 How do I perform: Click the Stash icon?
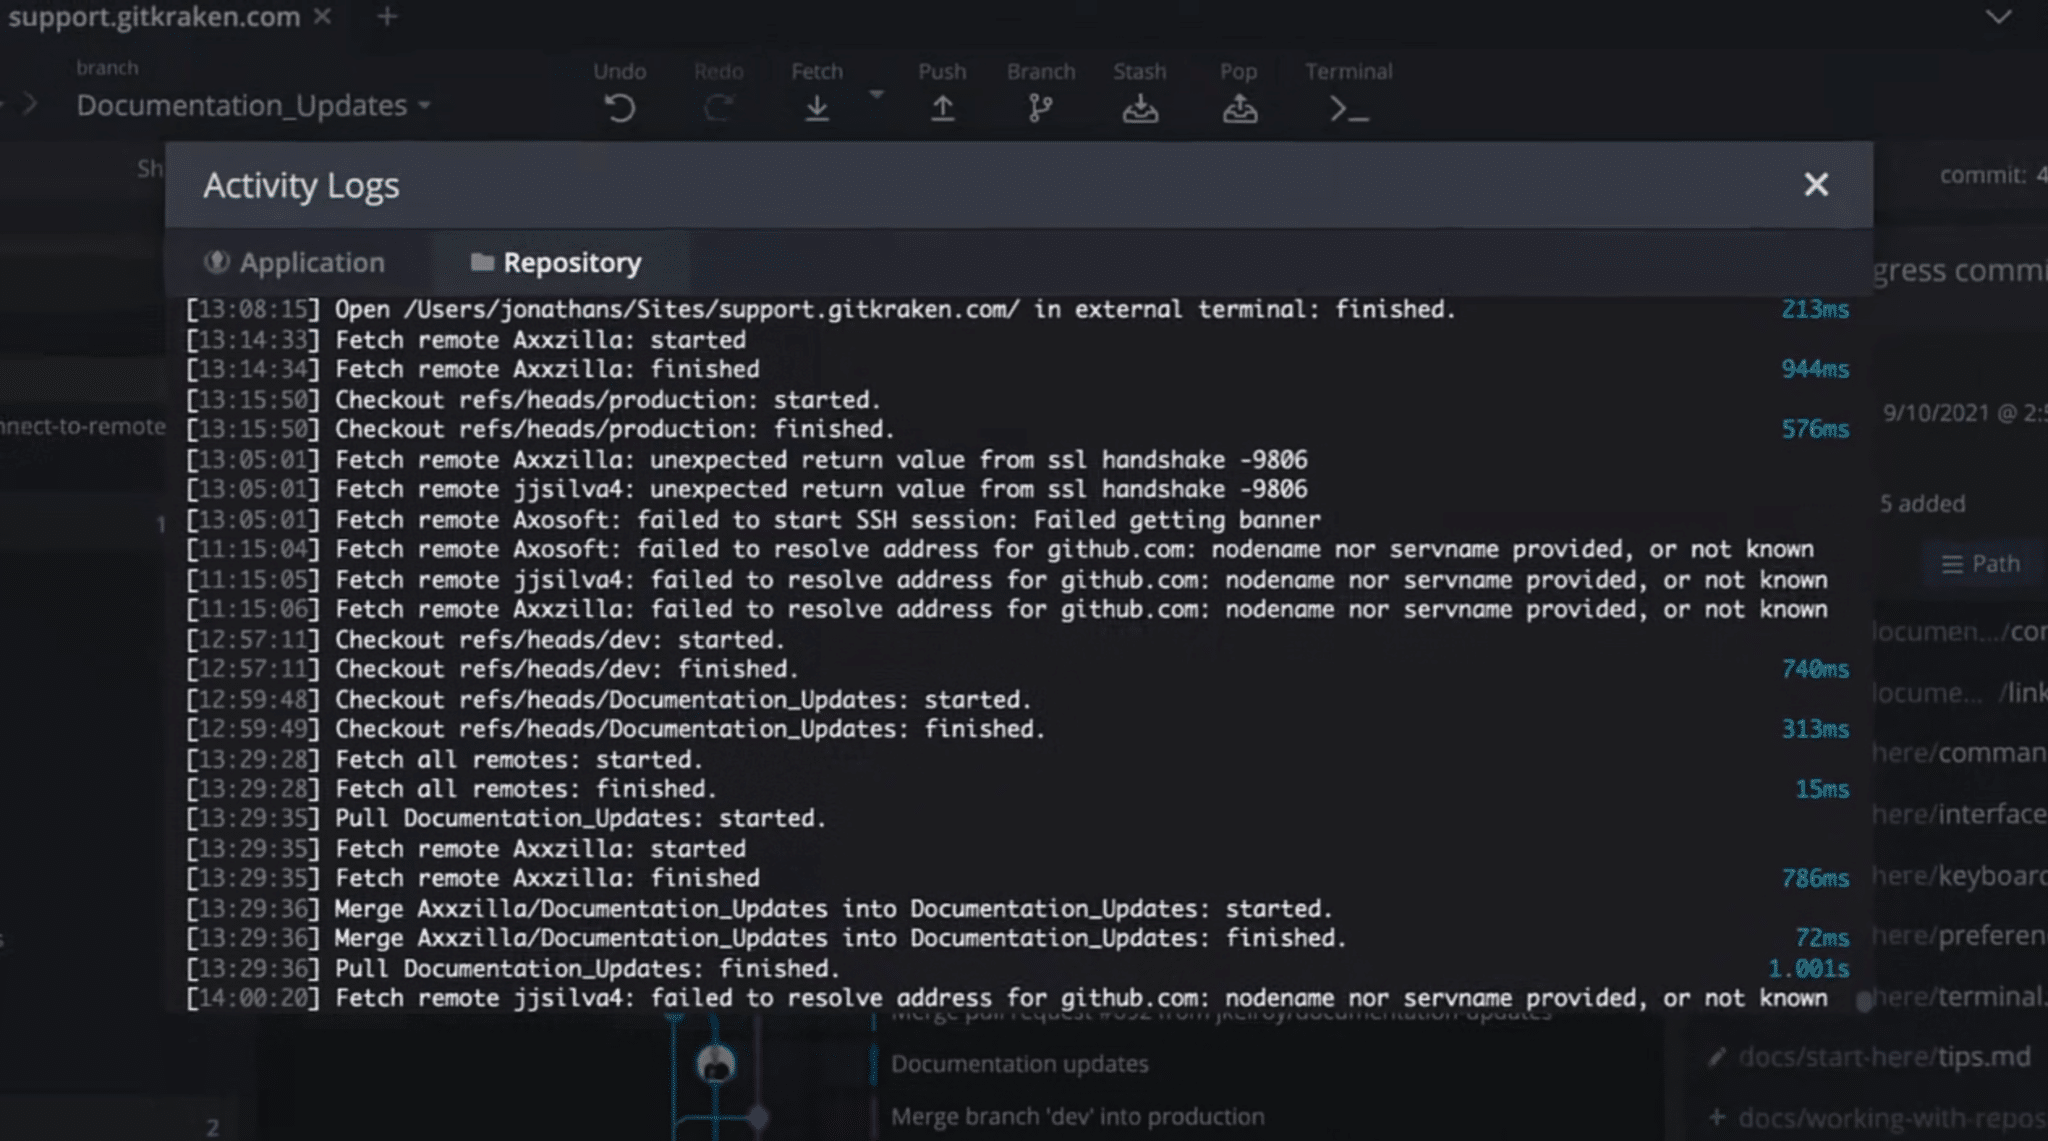pyautogui.click(x=1139, y=107)
